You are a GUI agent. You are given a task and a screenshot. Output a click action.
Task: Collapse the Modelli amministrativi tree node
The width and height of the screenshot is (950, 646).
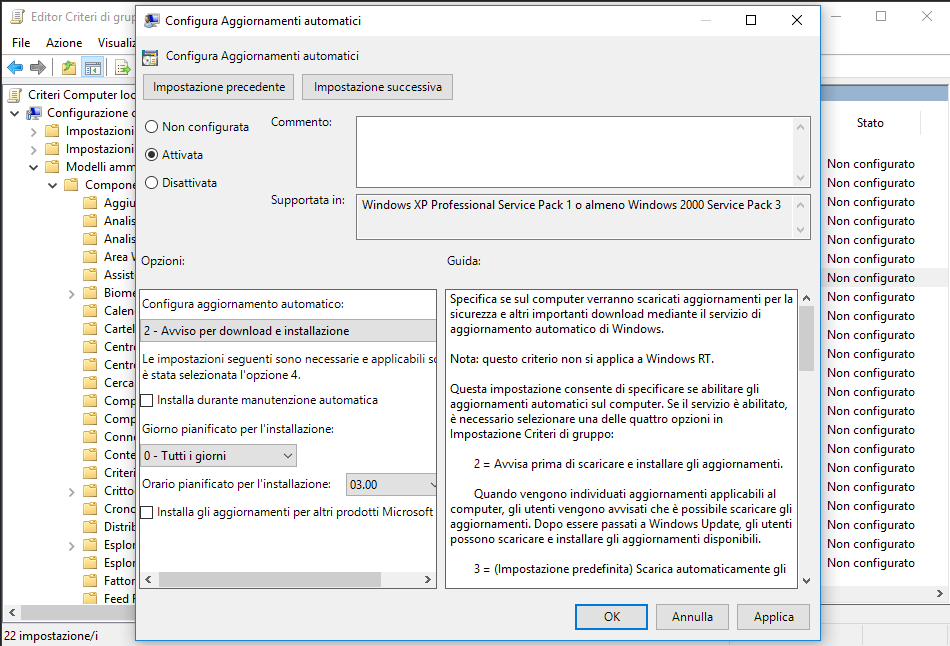click(x=33, y=167)
